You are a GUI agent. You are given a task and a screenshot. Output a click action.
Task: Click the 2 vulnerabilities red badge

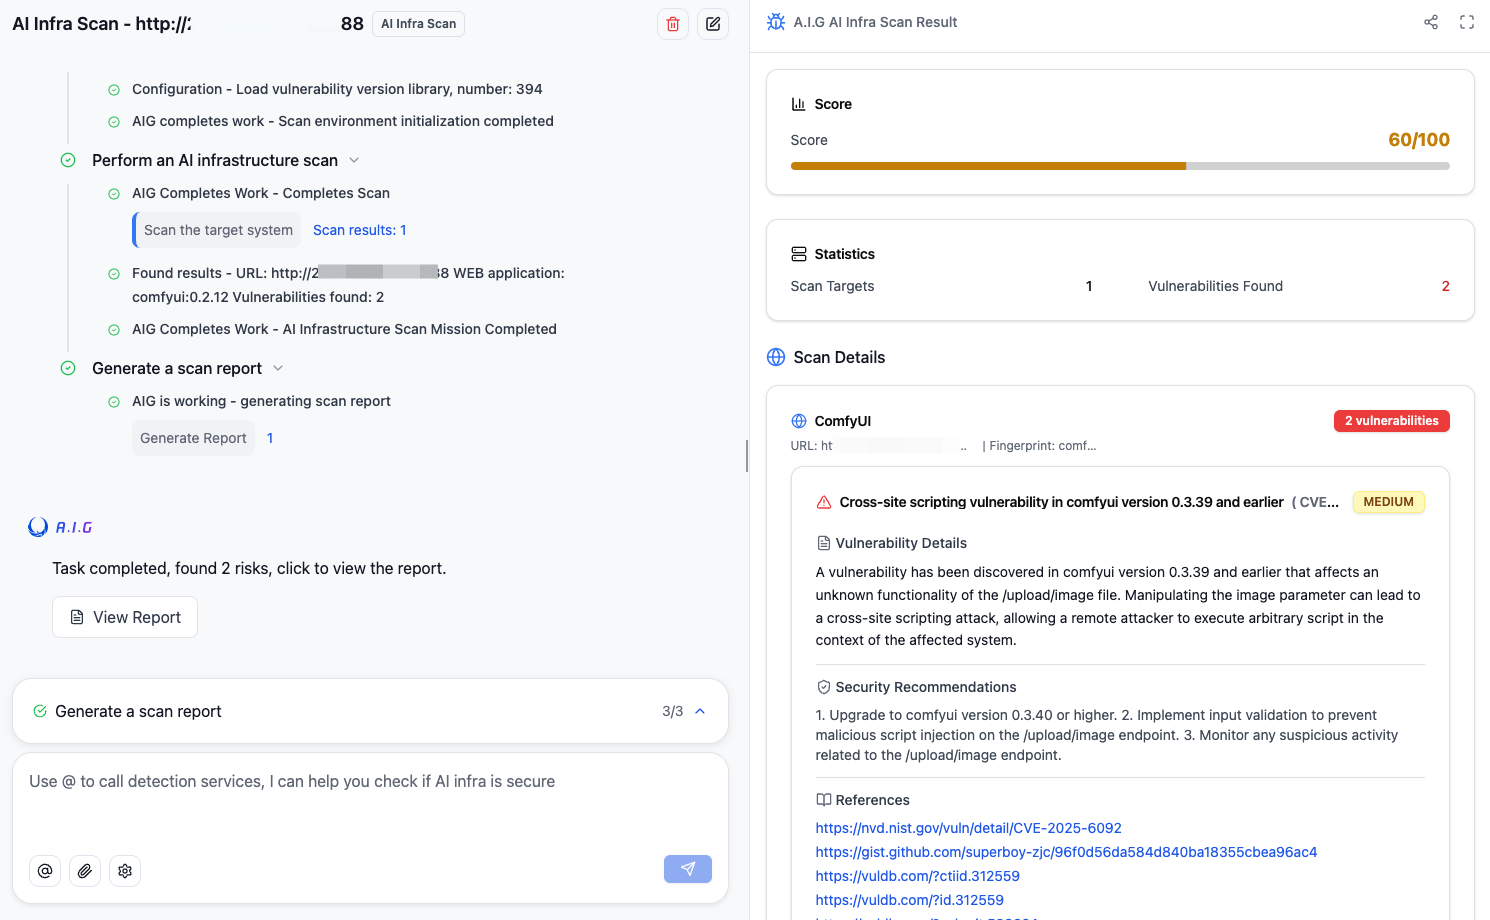[x=1391, y=421]
